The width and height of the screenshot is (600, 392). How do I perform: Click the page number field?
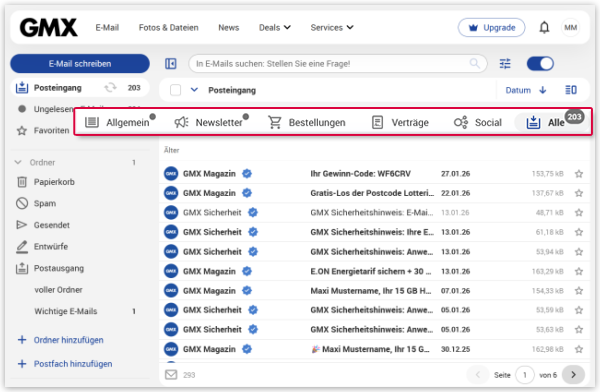coord(525,375)
